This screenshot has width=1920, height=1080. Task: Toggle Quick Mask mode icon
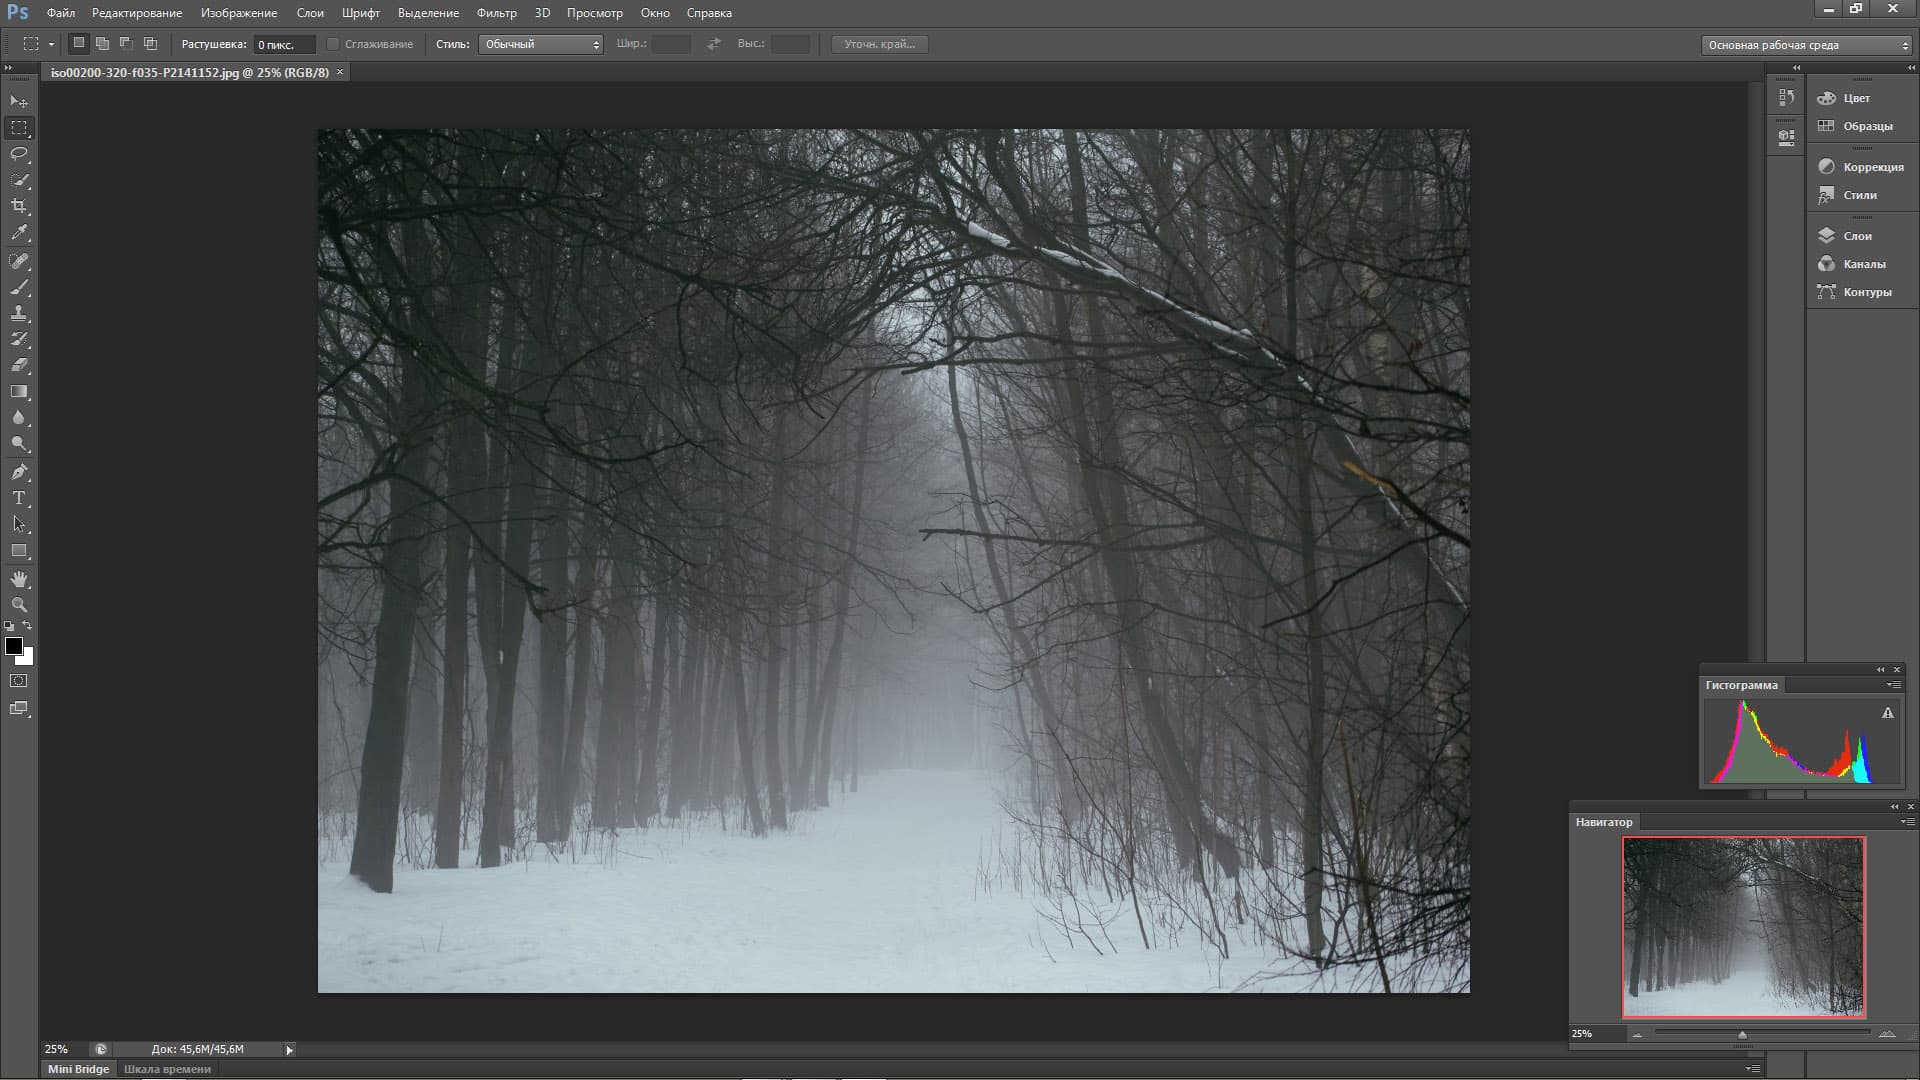[19, 681]
